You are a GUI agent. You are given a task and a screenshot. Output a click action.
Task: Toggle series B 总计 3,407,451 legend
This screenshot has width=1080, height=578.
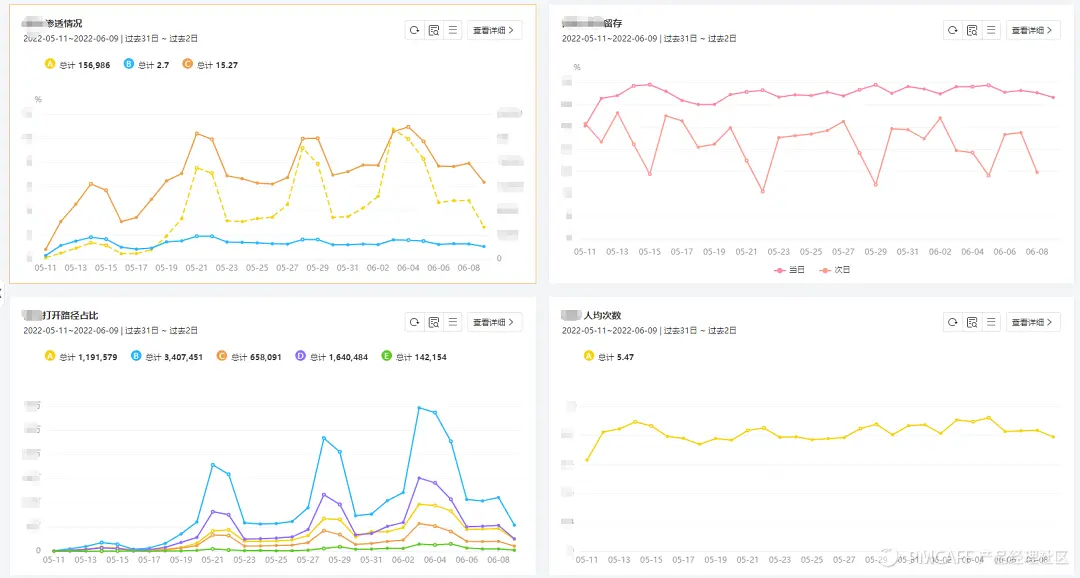click(x=167, y=357)
